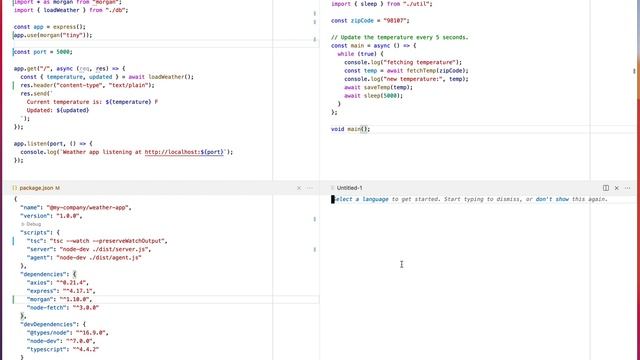Screen dimensions: 640x360
Task: Close the Untitled-1 tab
Action: [x=617, y=188]
